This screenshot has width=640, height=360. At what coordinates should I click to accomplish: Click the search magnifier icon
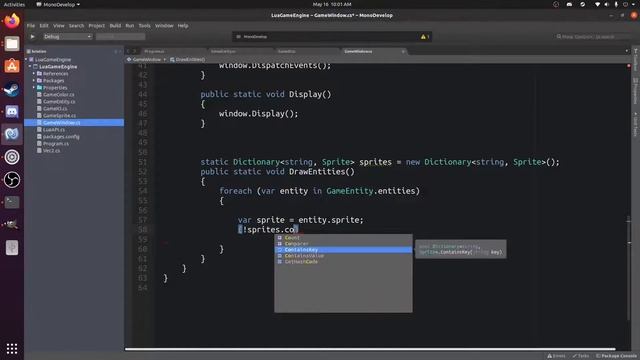click(559, 37)
